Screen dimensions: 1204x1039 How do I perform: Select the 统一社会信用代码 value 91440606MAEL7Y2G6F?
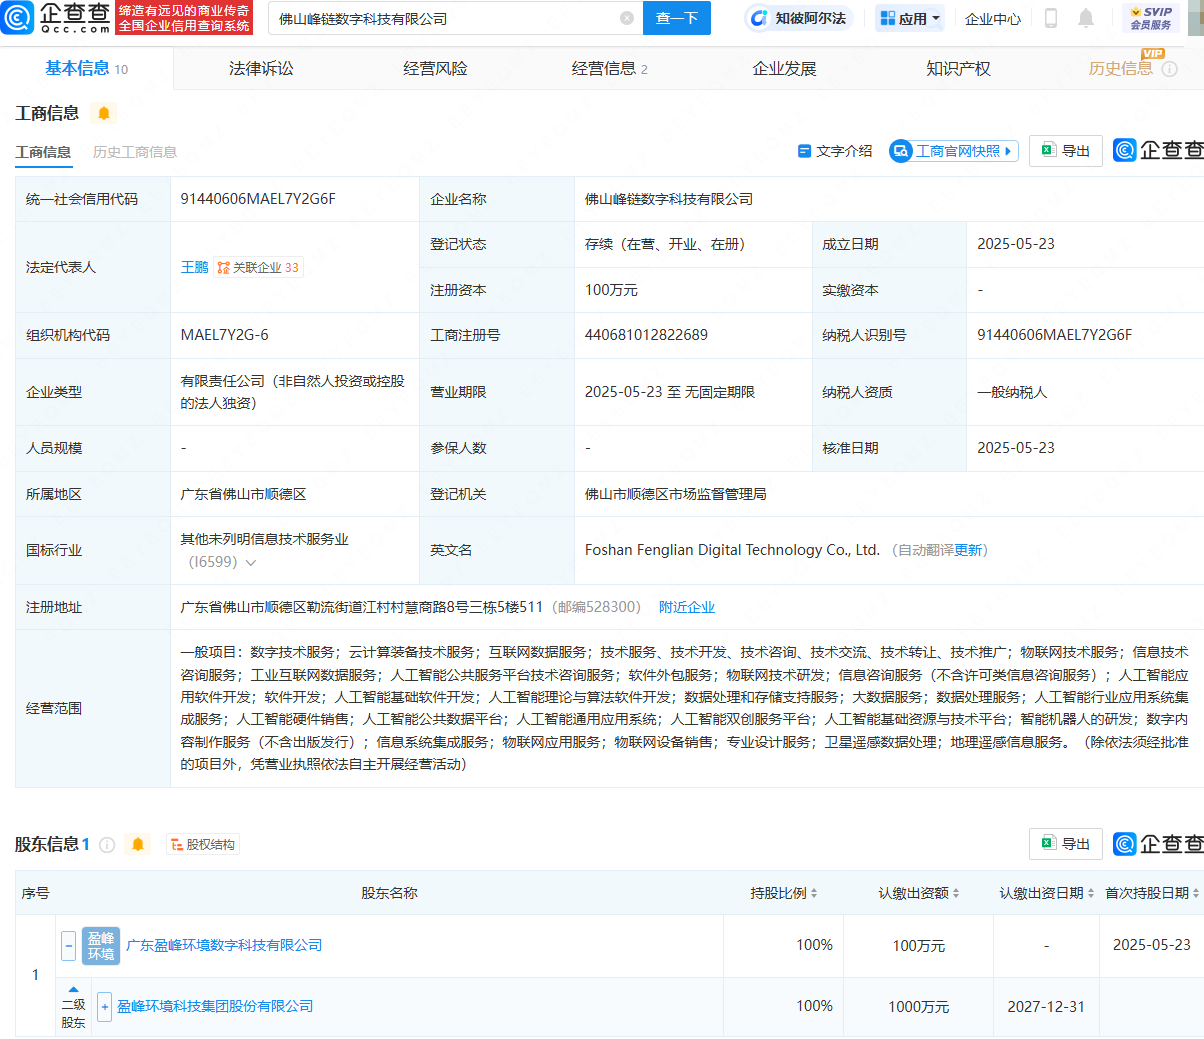(x=258, y=199)
